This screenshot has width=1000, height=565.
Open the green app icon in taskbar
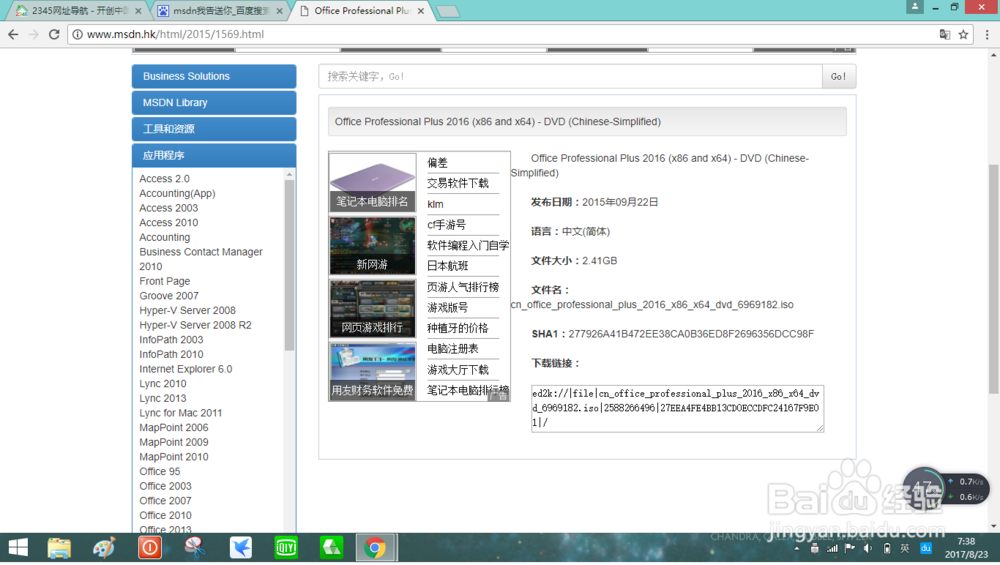pos(331,548)
